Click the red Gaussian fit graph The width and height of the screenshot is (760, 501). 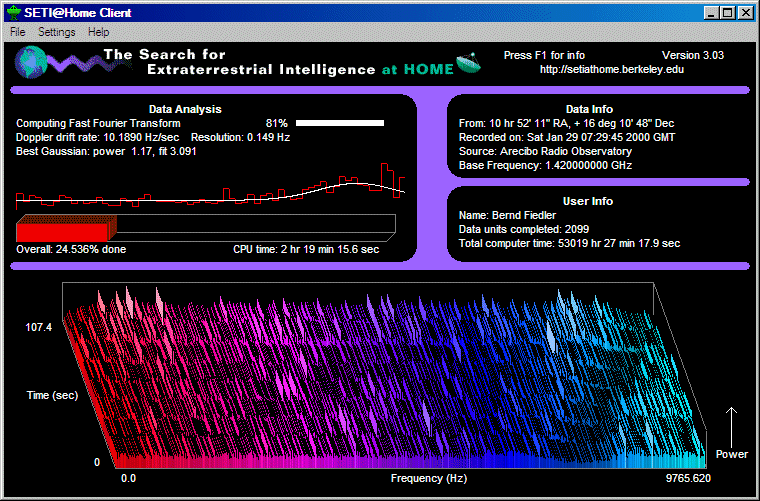tap(210, 187)
